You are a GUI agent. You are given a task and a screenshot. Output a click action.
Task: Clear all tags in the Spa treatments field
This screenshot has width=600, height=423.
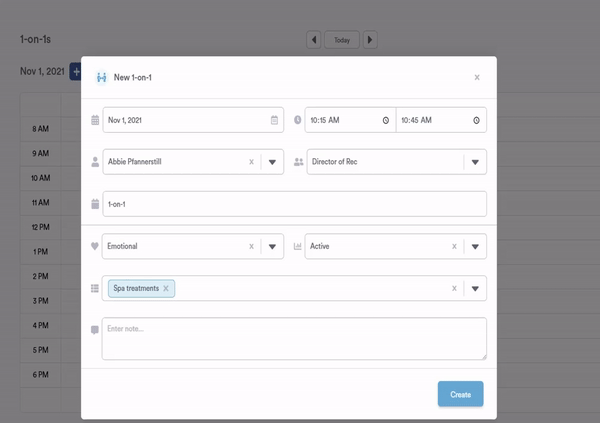click(x=454, y=288)
